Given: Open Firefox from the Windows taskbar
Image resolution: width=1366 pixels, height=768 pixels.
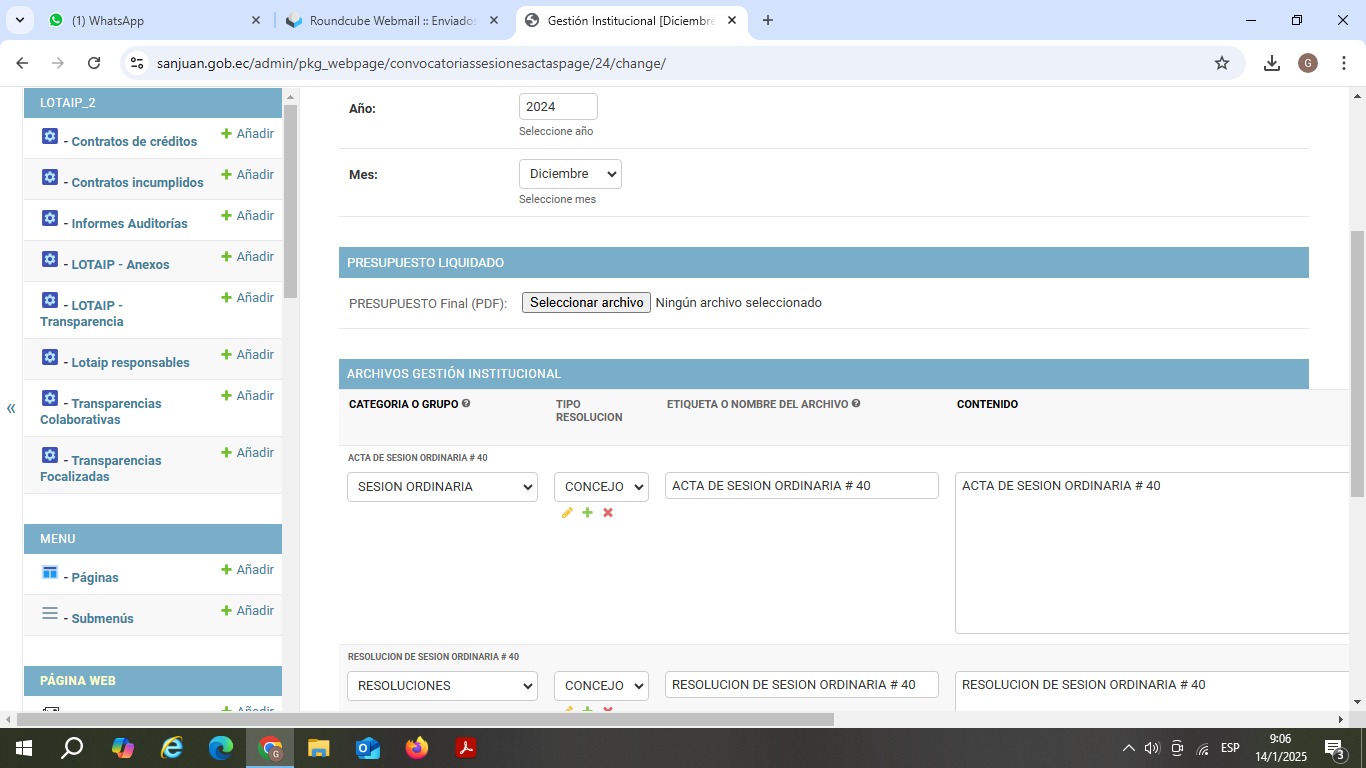Looking at the screenshot, I should [416, 747].
